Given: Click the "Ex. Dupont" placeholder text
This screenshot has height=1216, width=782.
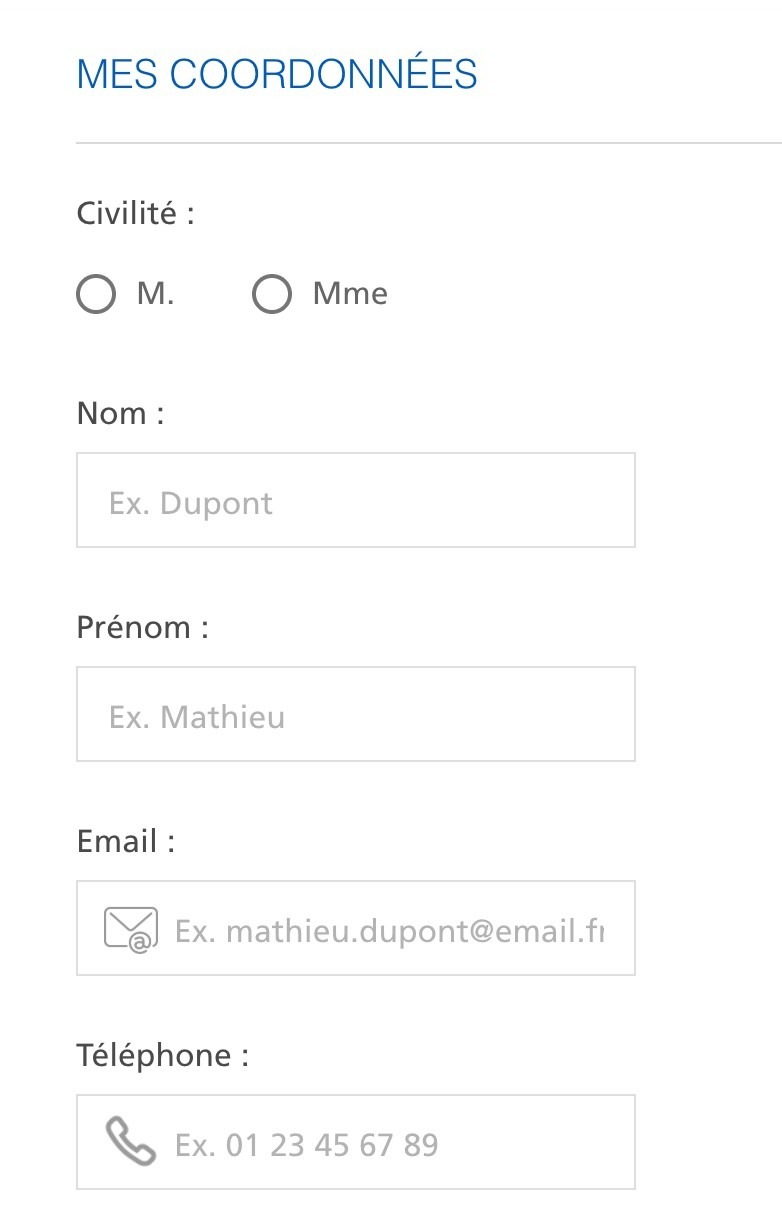Looking at the screenshot, I should pos(191,503).
